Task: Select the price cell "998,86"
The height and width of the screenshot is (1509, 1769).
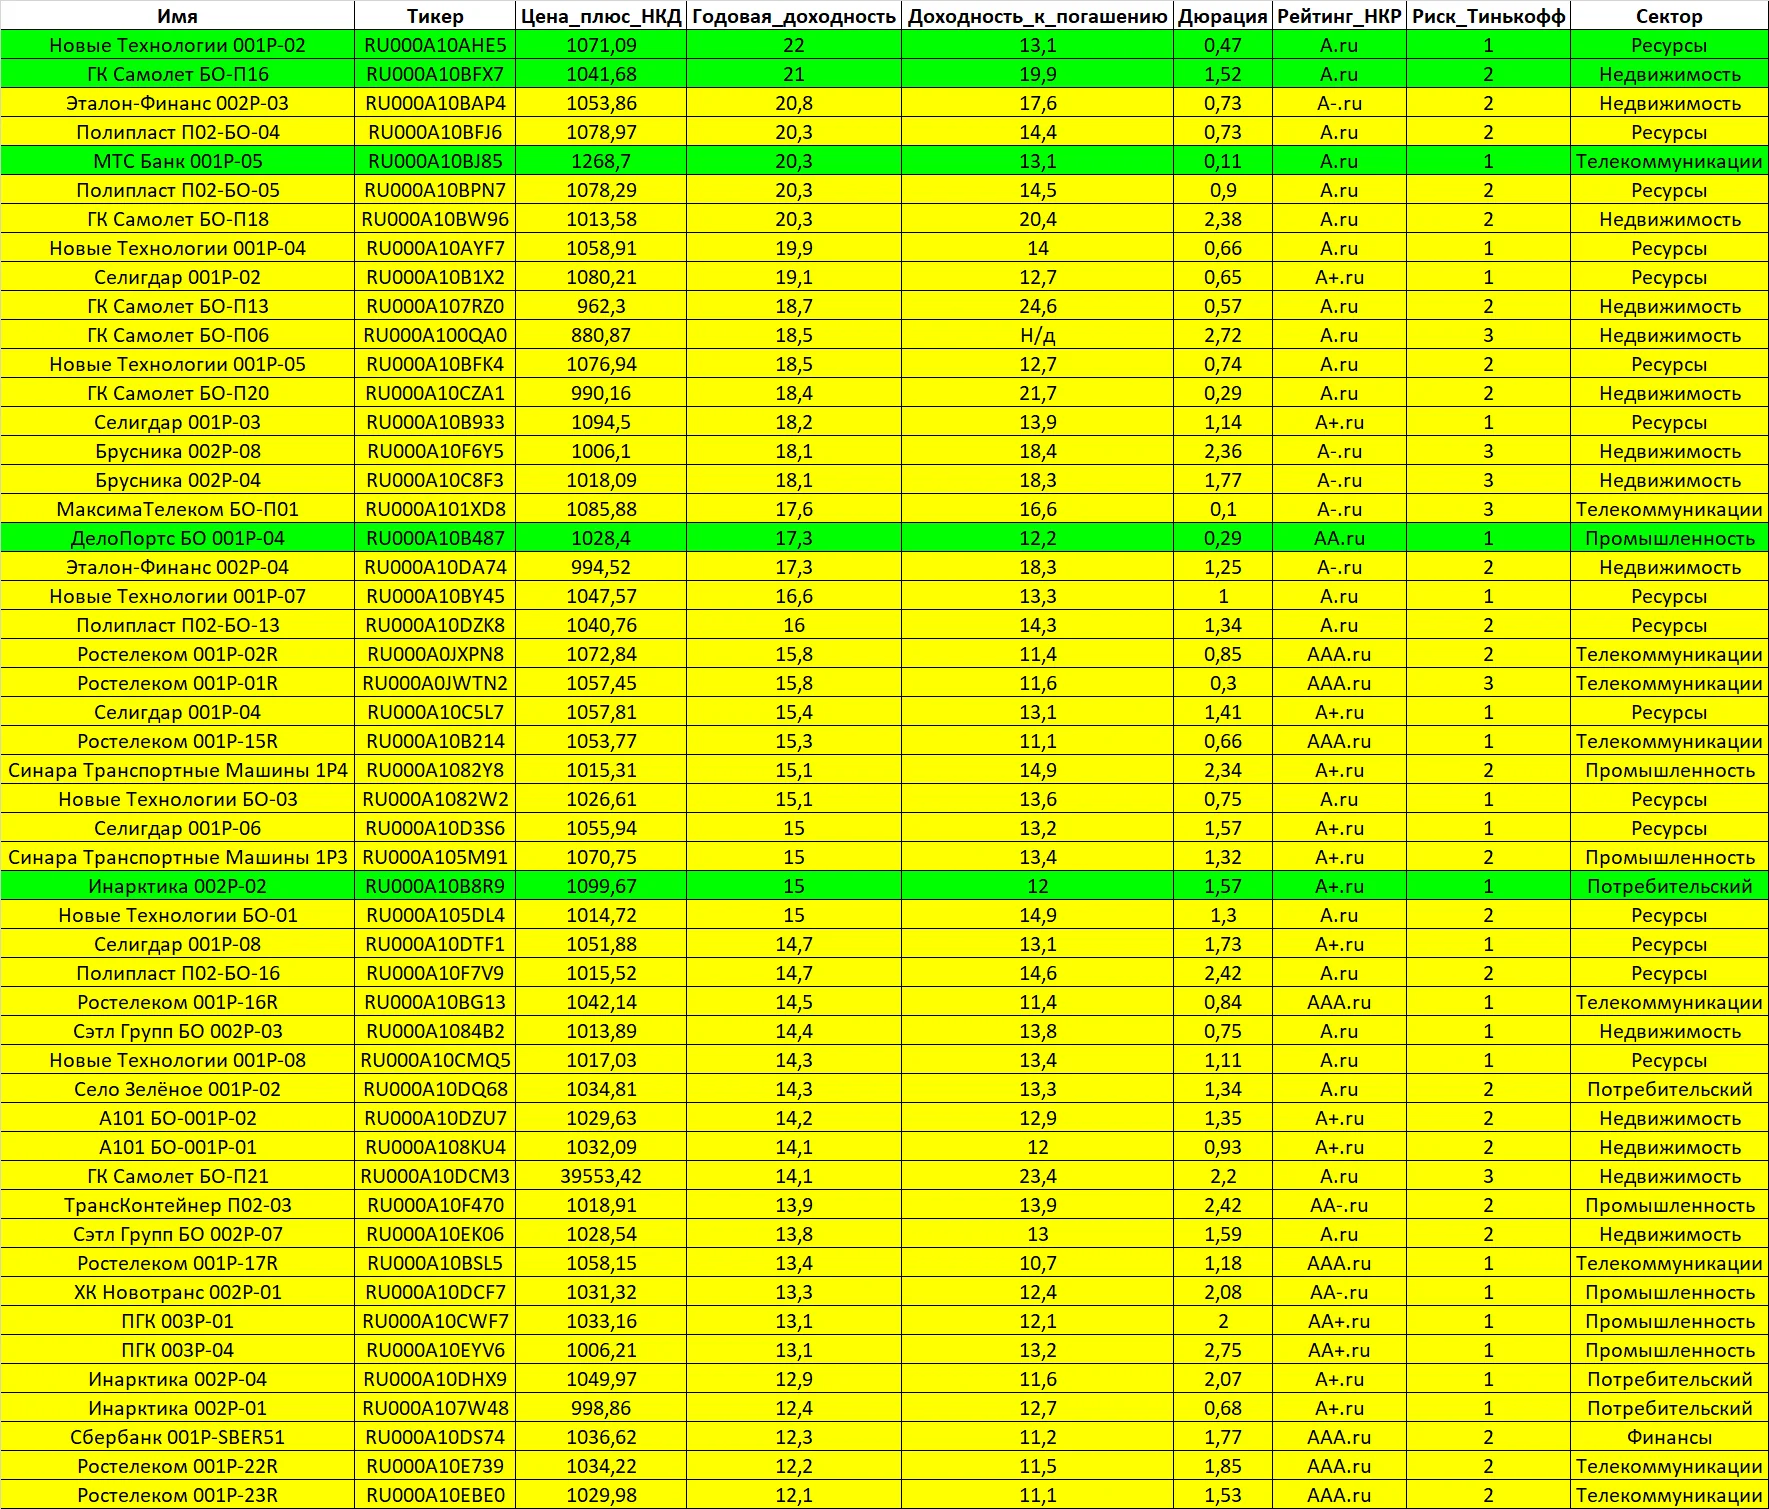Action: tap(602, 1408)
